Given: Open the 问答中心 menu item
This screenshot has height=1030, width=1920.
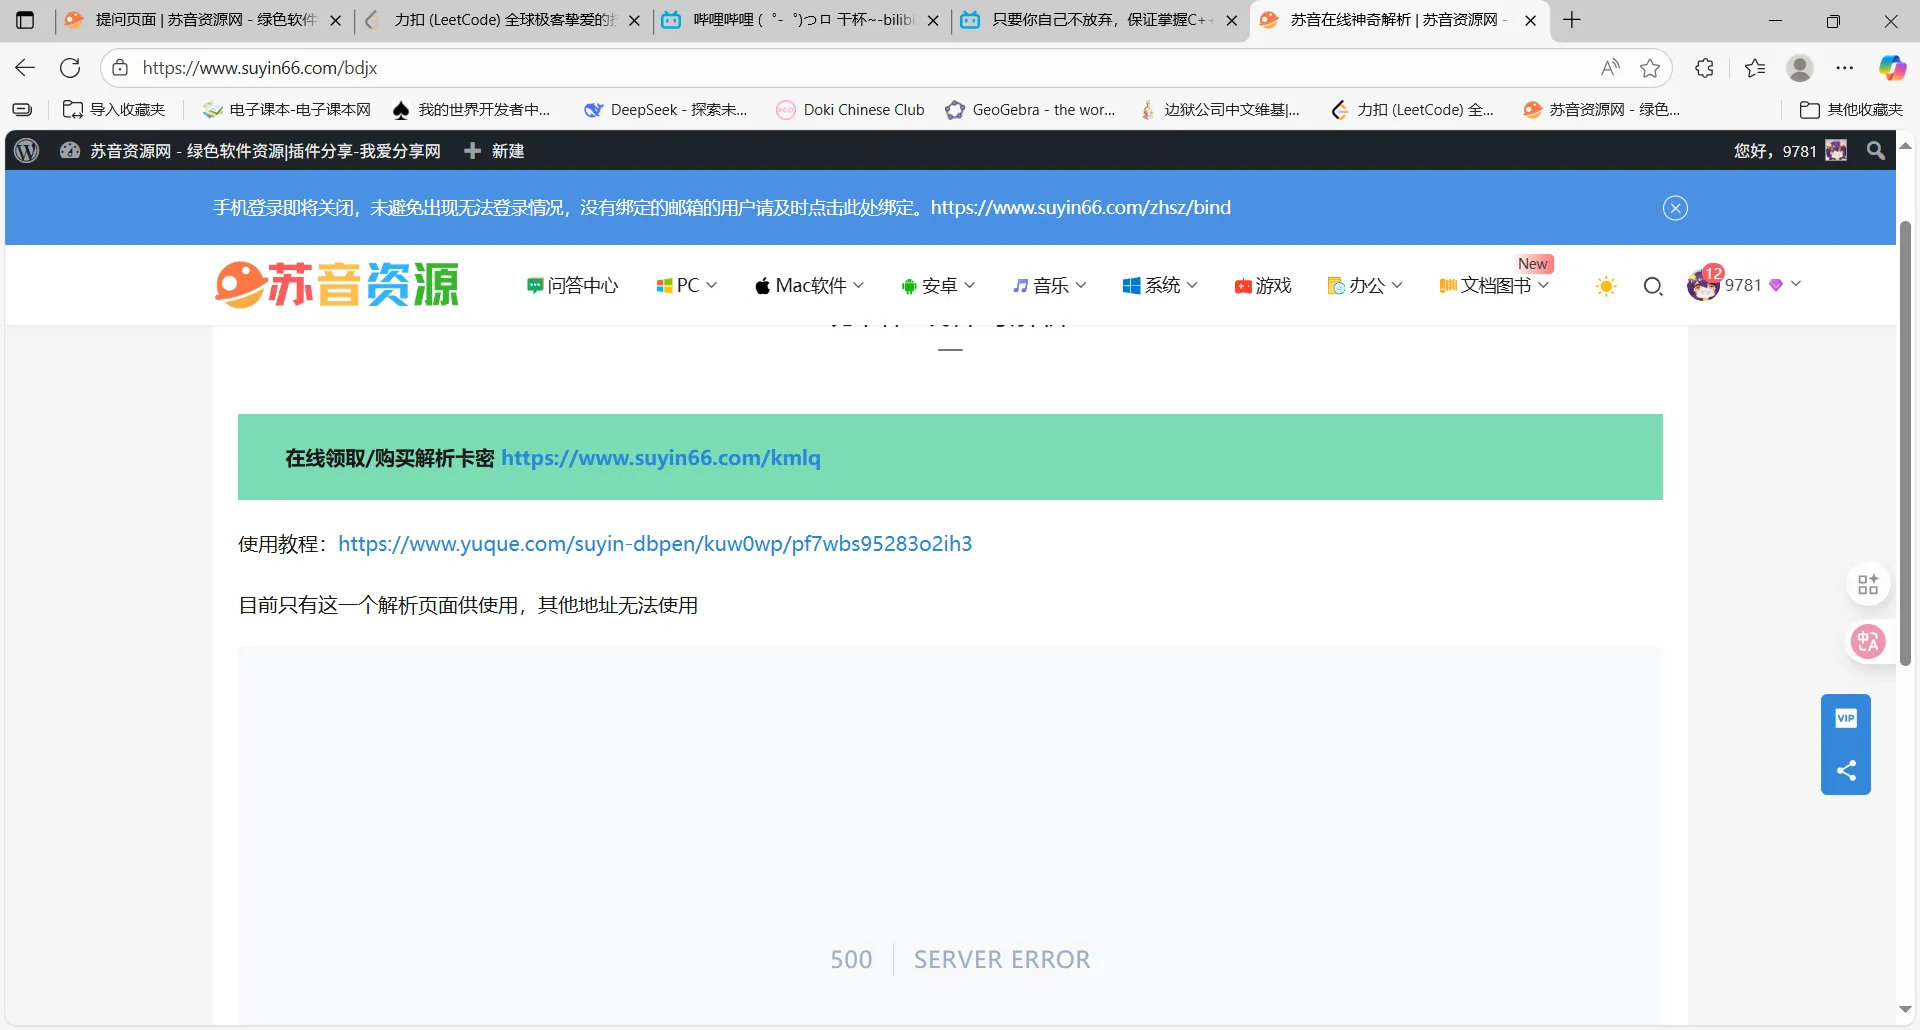Looking at the screenshot, I should 573,286.
